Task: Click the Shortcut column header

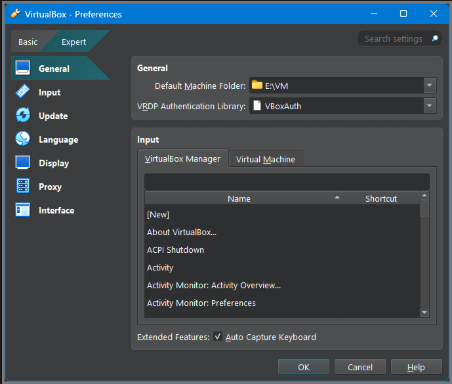Action: (381, 199)
